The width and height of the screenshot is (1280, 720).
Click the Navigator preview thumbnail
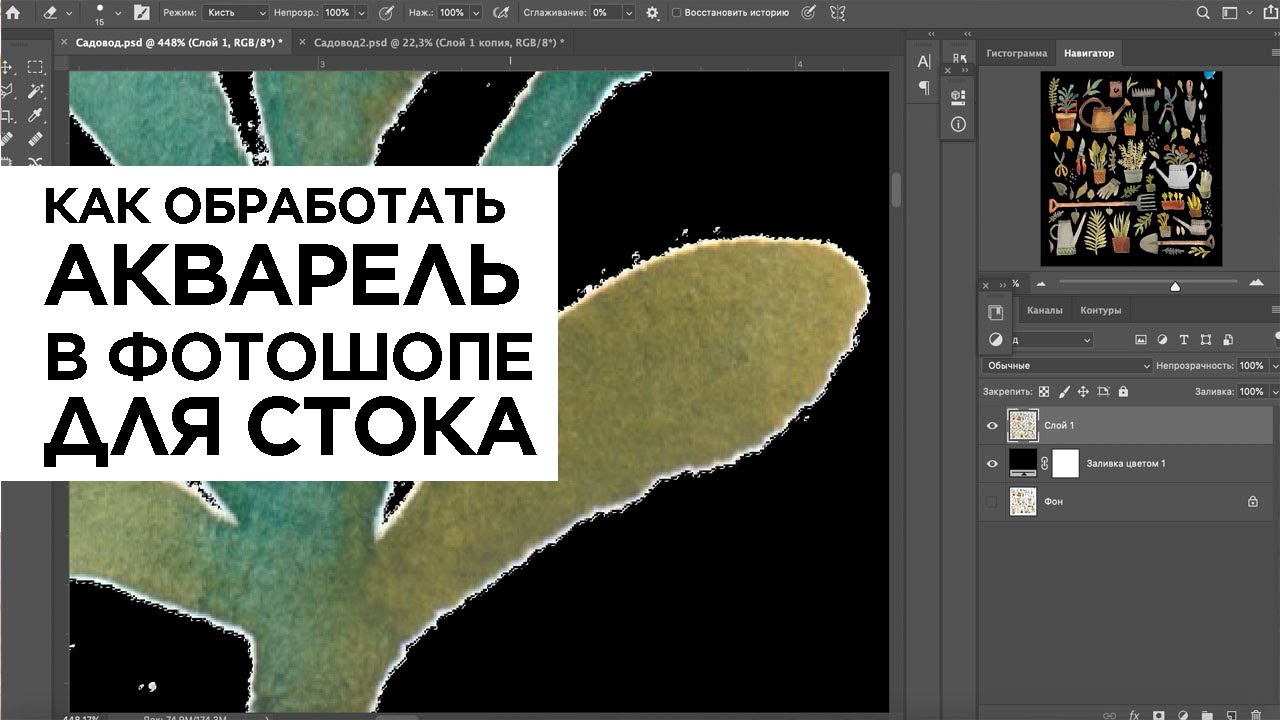pos(1130,167)
